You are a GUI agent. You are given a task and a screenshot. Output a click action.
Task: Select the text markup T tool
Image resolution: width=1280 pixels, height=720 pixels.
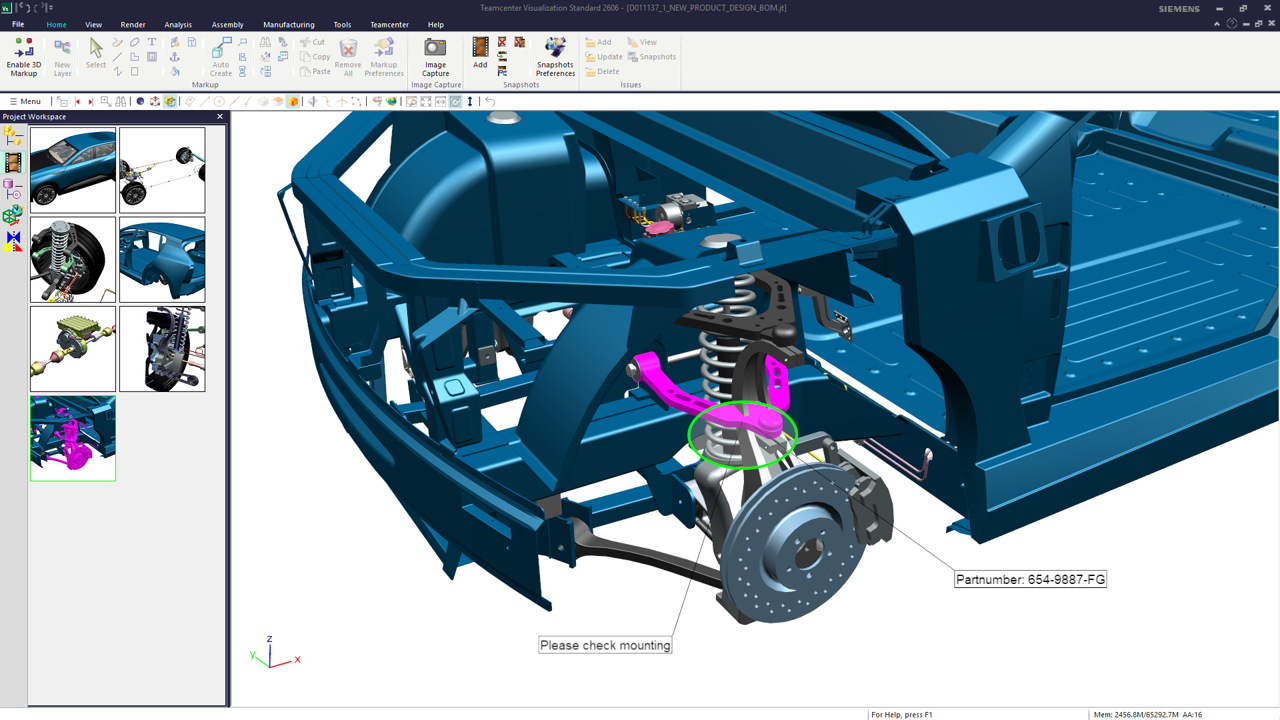point(152,42)
